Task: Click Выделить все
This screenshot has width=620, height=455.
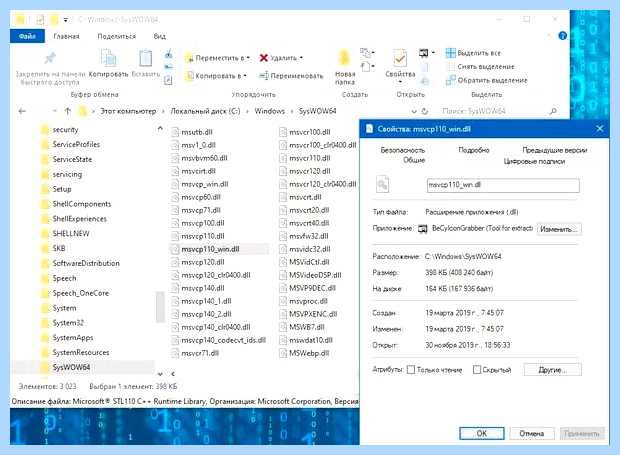Action: pyautogui.click(x=473, y=53)
